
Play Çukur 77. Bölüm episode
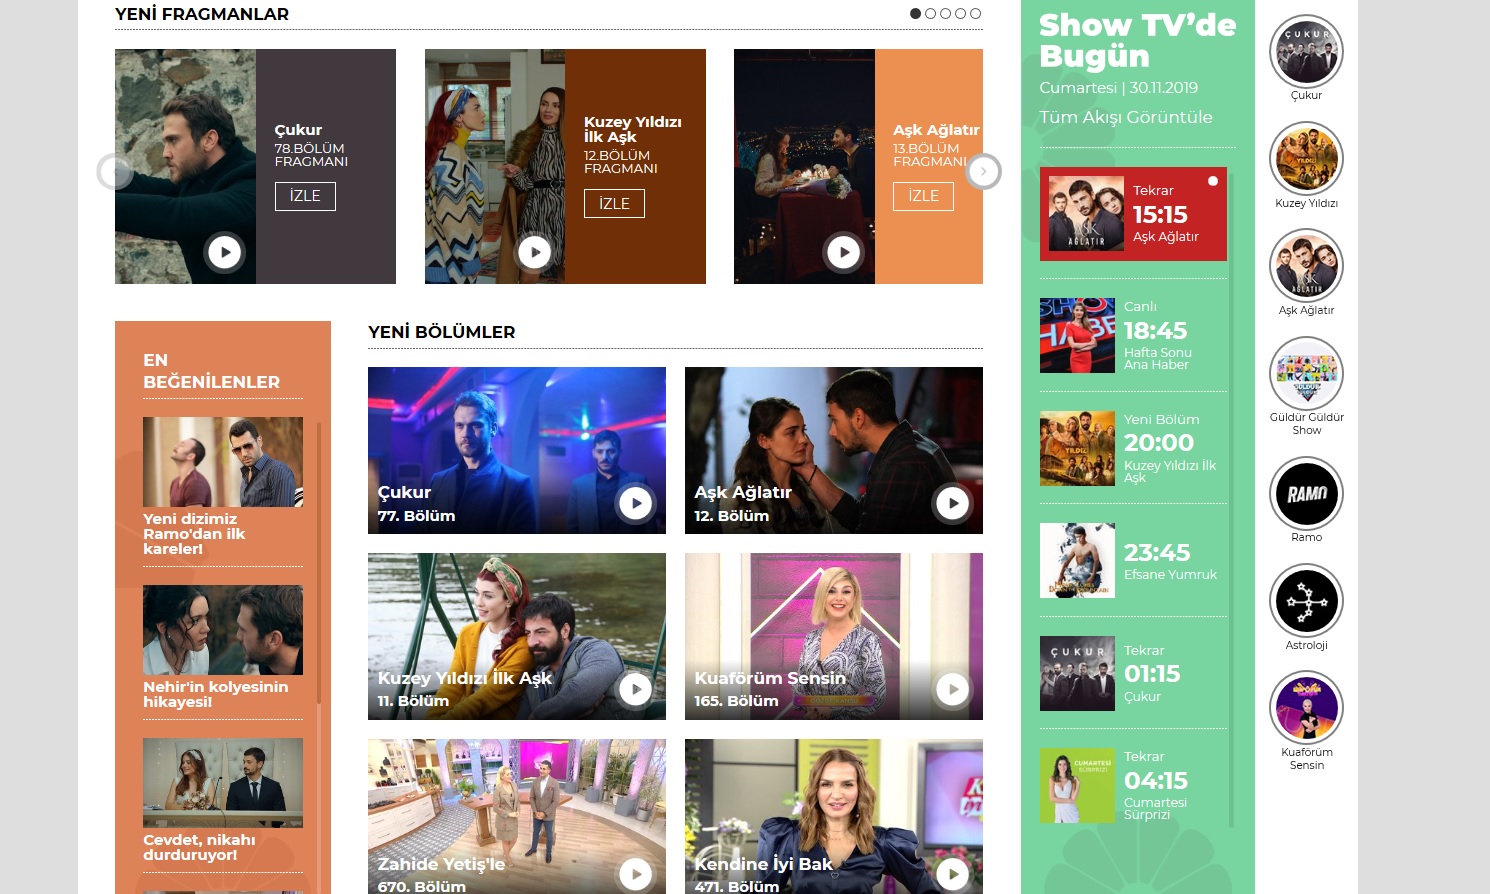tap(635, 503)
